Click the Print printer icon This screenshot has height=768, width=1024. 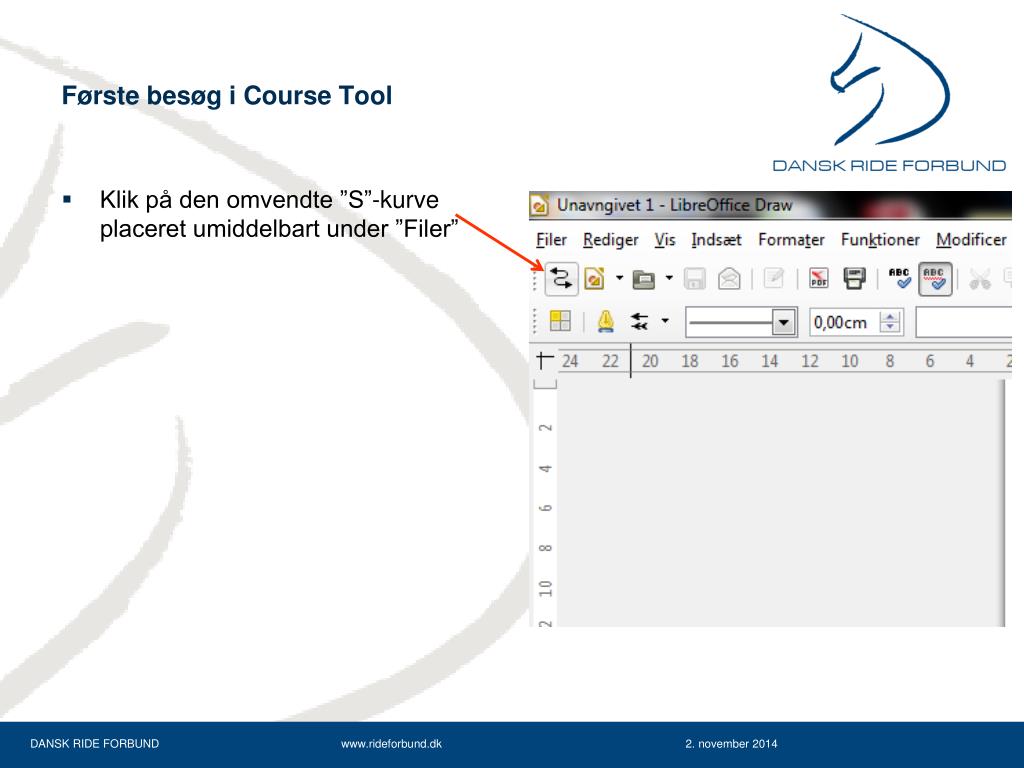[854, 279]
